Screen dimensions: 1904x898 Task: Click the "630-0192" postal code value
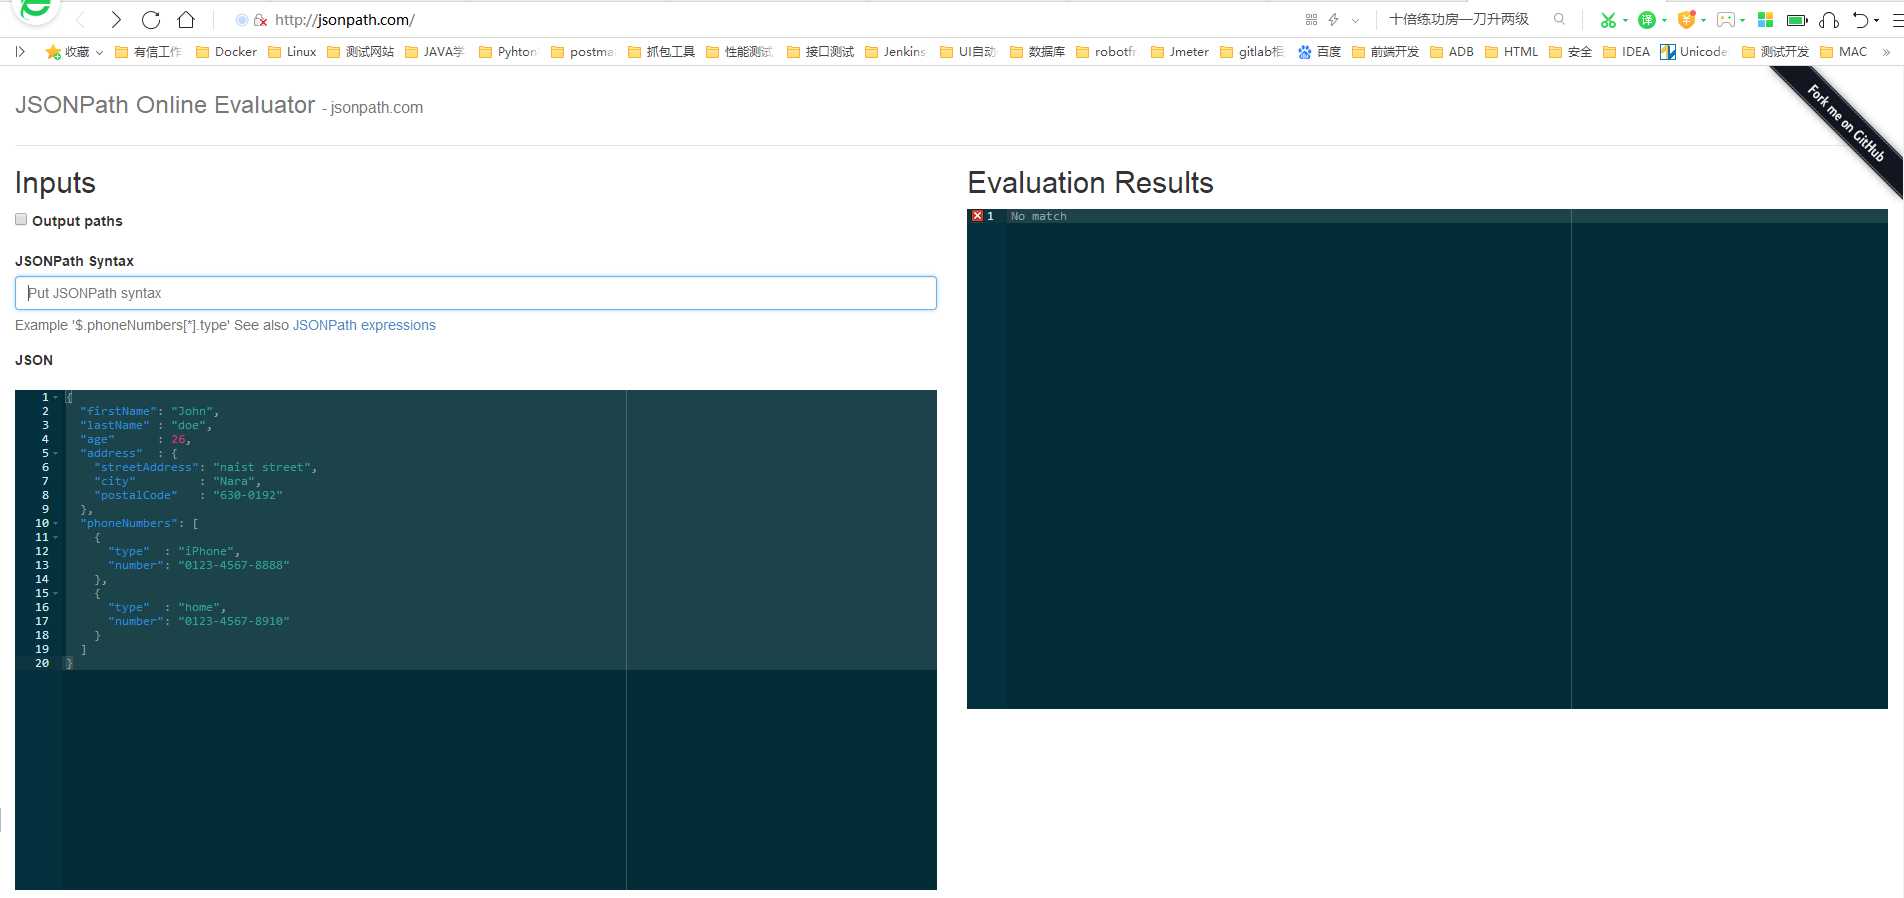[x=248, y=495]
